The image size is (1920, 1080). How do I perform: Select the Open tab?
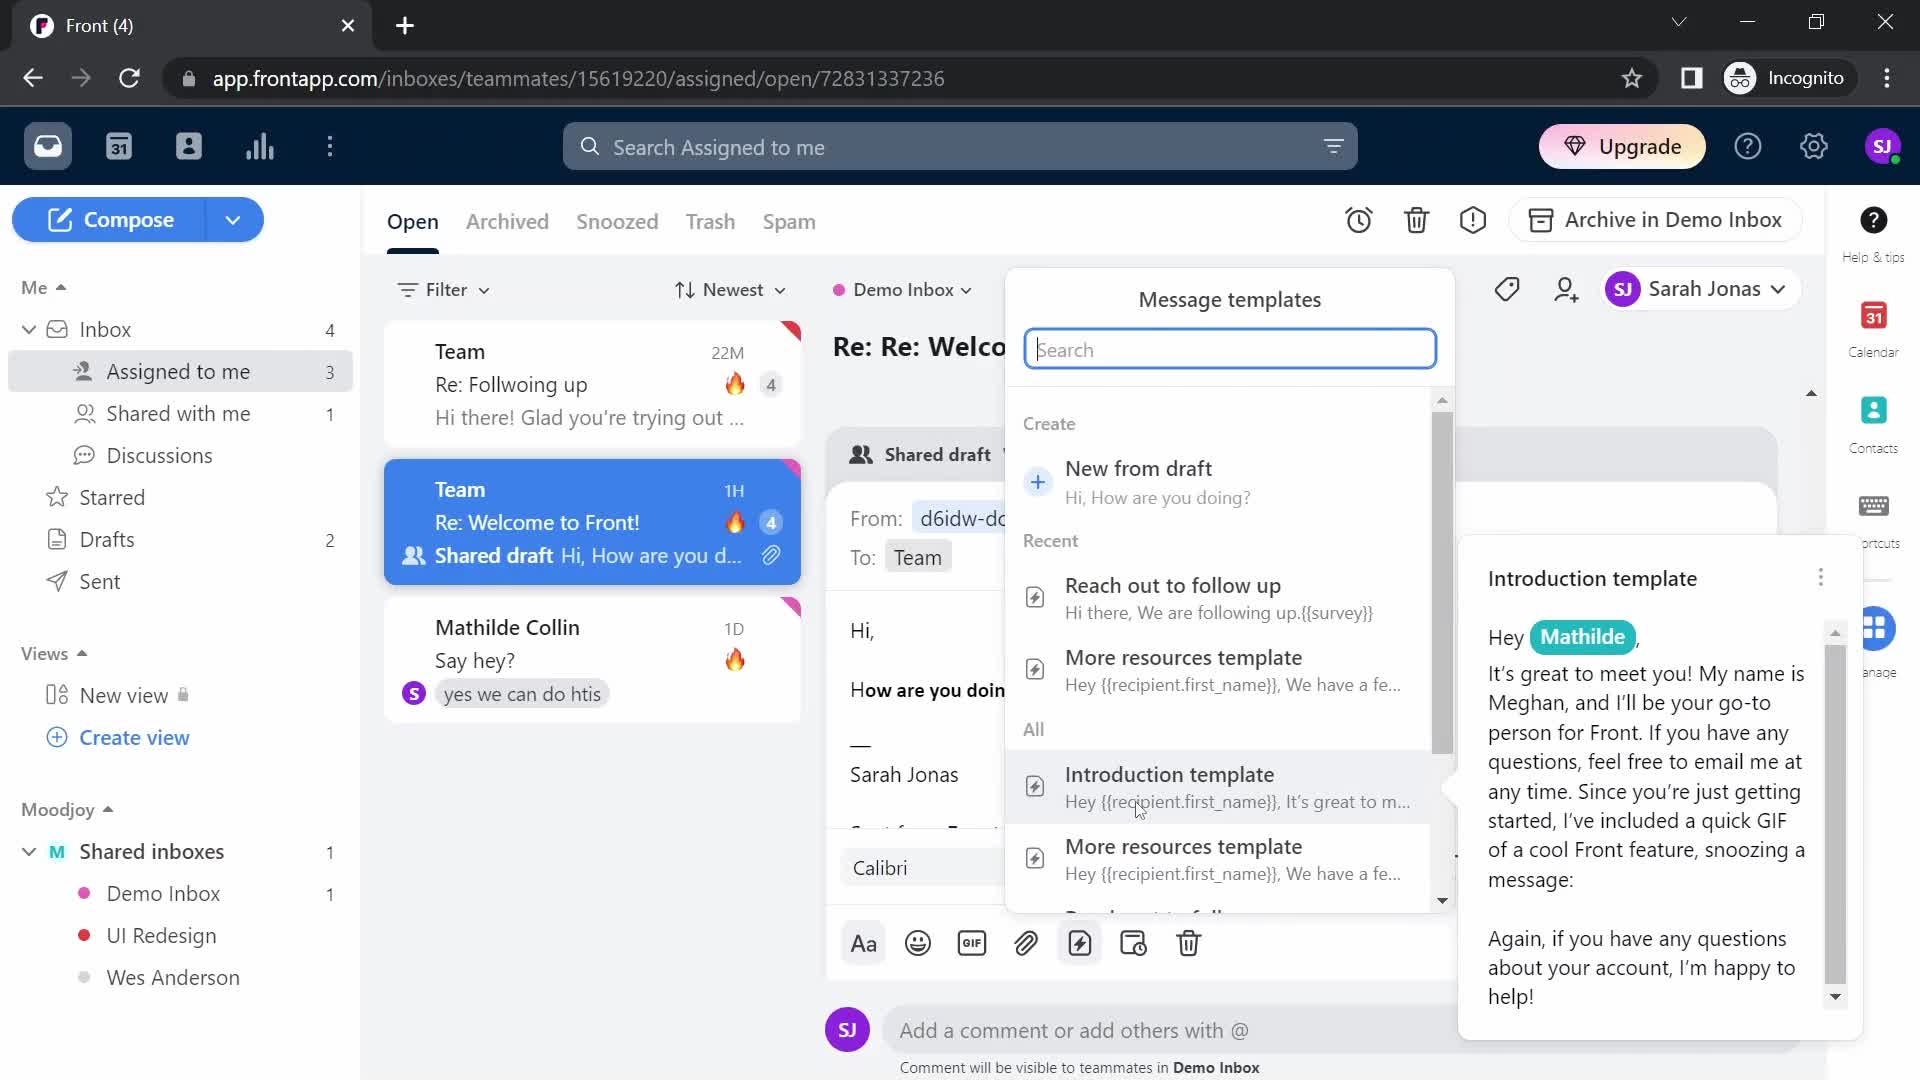tap(413, 222)
